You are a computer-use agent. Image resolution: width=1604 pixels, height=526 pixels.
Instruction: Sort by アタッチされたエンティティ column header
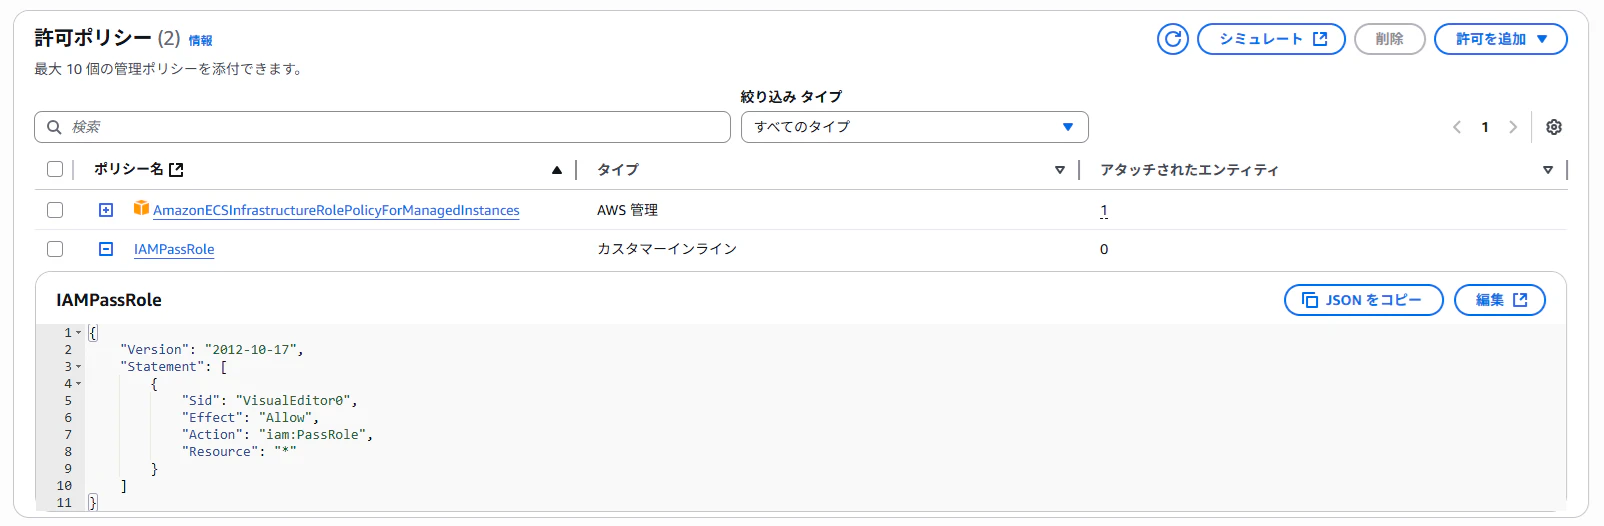click(1188, 170)
